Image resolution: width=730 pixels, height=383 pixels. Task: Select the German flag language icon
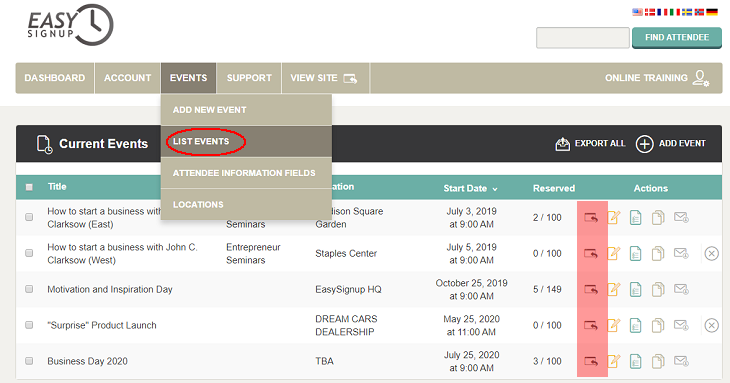[x=712, y=12]
